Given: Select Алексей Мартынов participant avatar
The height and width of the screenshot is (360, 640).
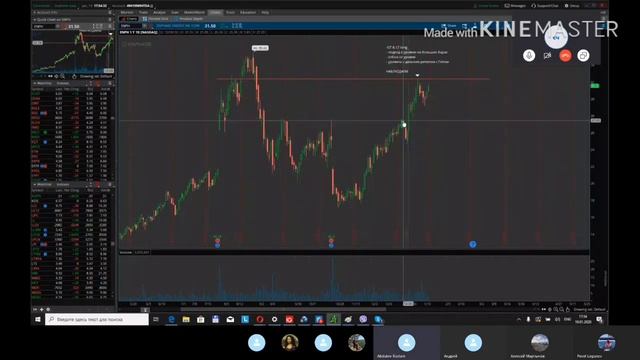Looking at the screenshot, I should pyautogui.click(x=540, y=342).
